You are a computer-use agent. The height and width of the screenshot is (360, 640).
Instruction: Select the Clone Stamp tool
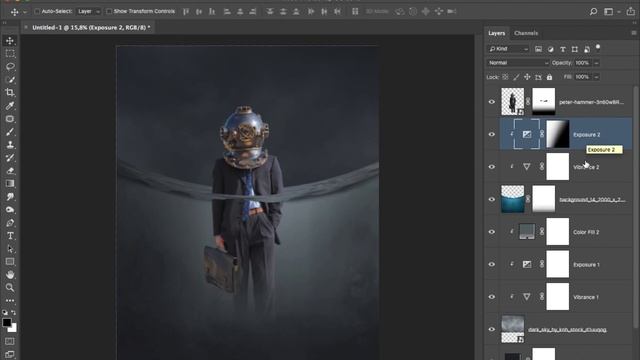(x=10, y=145)
